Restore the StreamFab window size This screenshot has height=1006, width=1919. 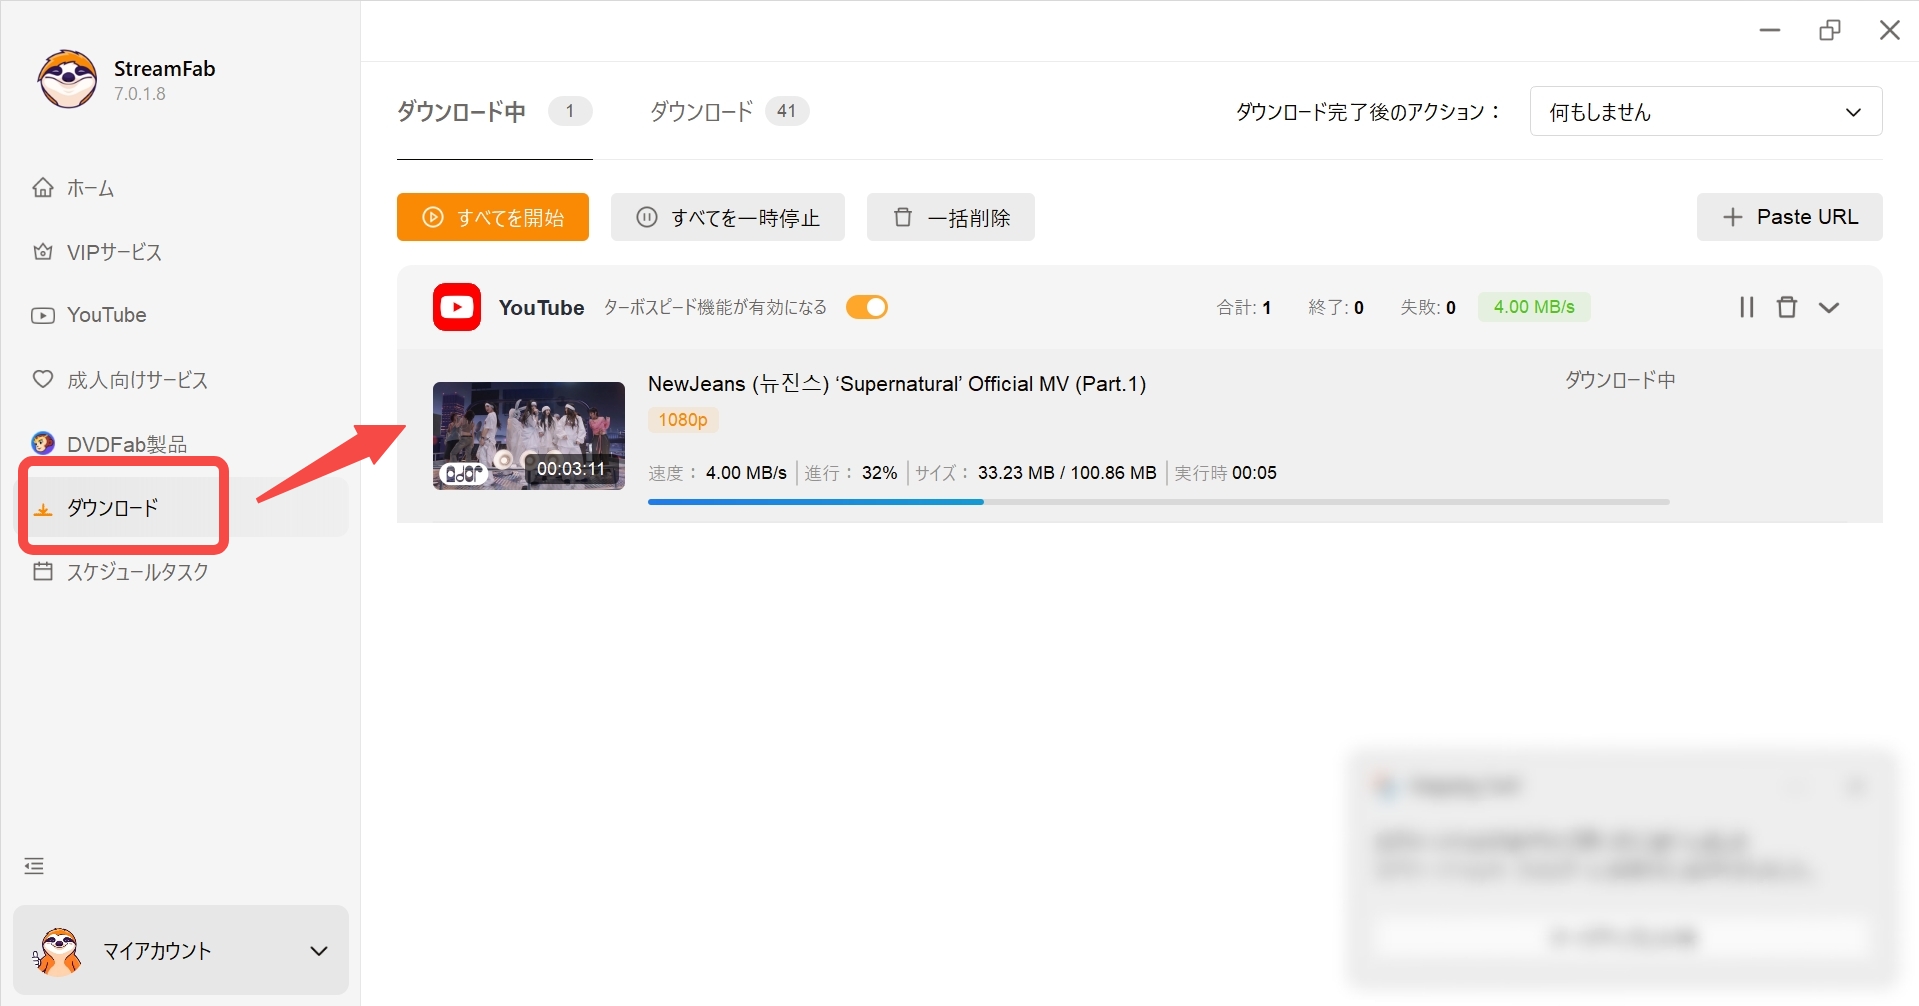click(x=1830, y=30)
